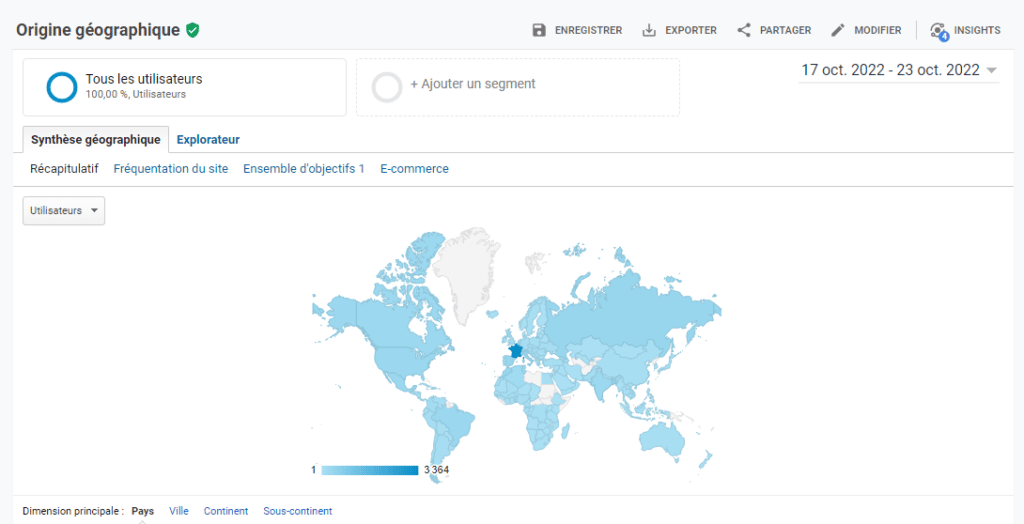Select Ensemble d'objectifs 1 link
The width and height of the screenshot is (1024, 524).
303,169
